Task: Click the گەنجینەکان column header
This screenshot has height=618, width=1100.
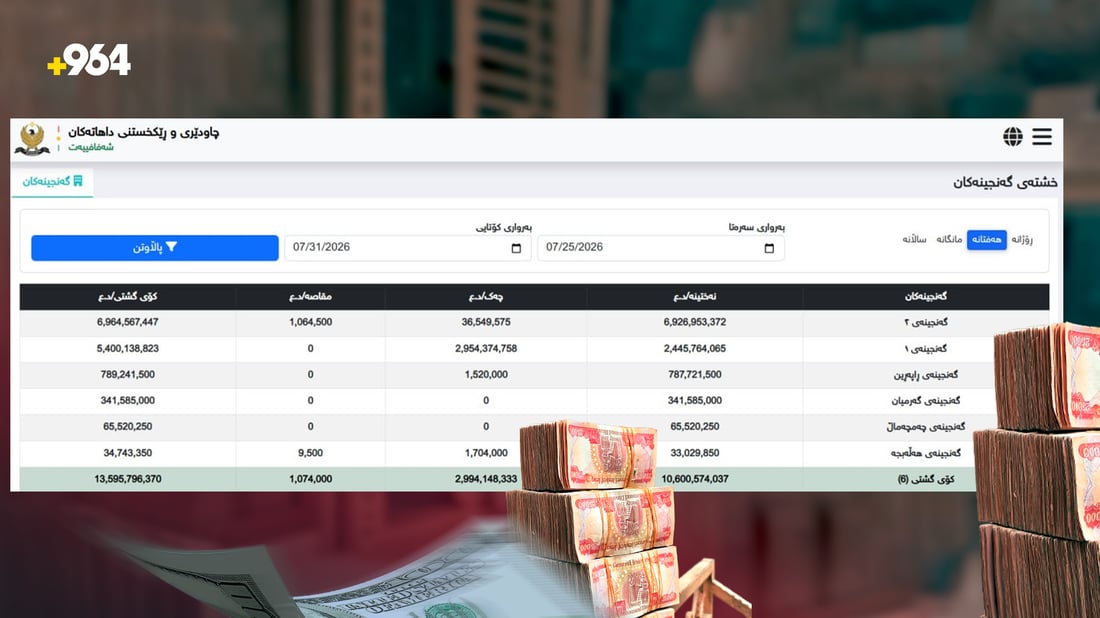Action: (x=925, y=297)
